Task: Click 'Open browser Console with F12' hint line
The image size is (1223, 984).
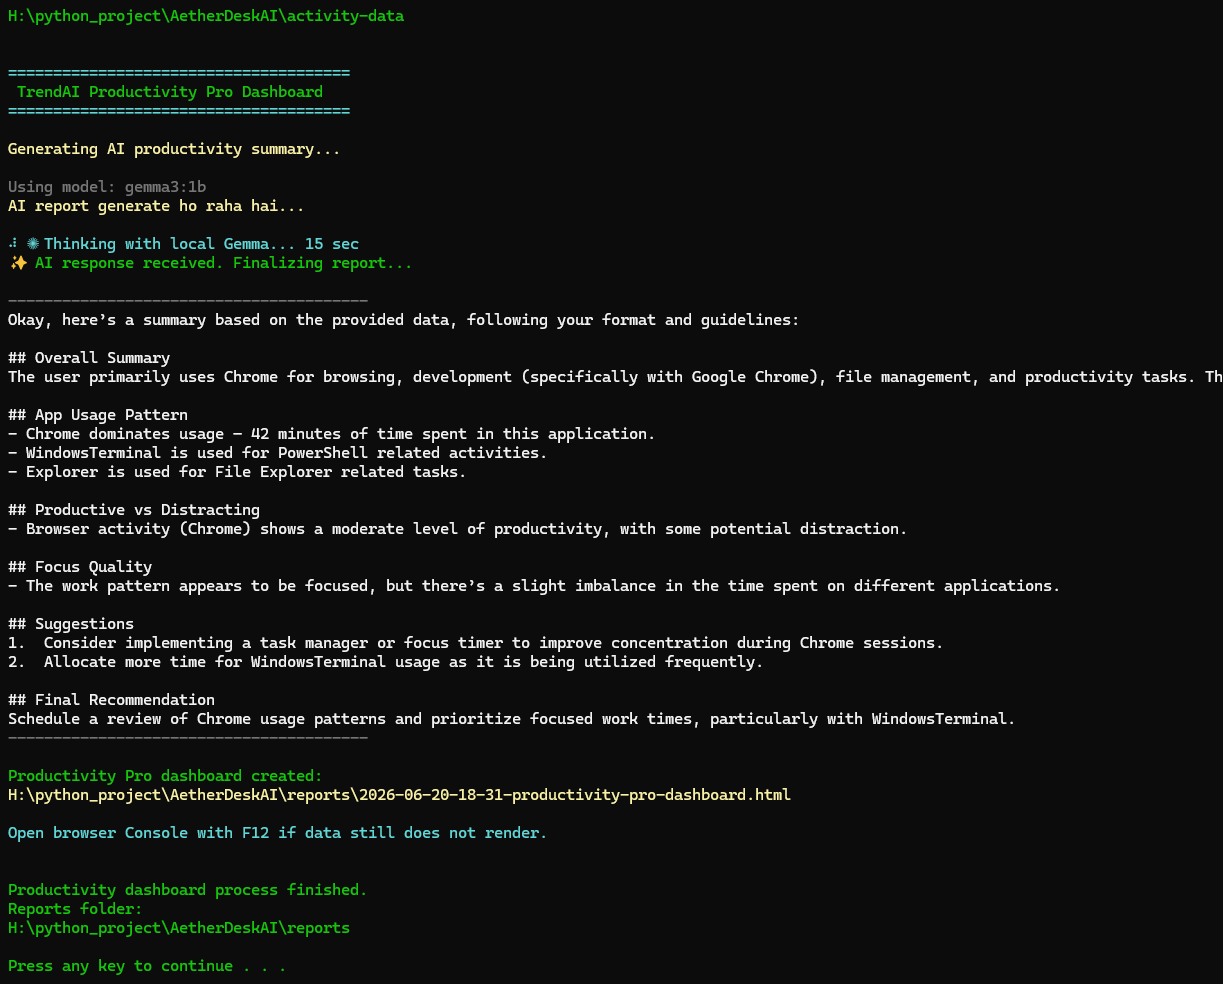Action: [278, 833]
